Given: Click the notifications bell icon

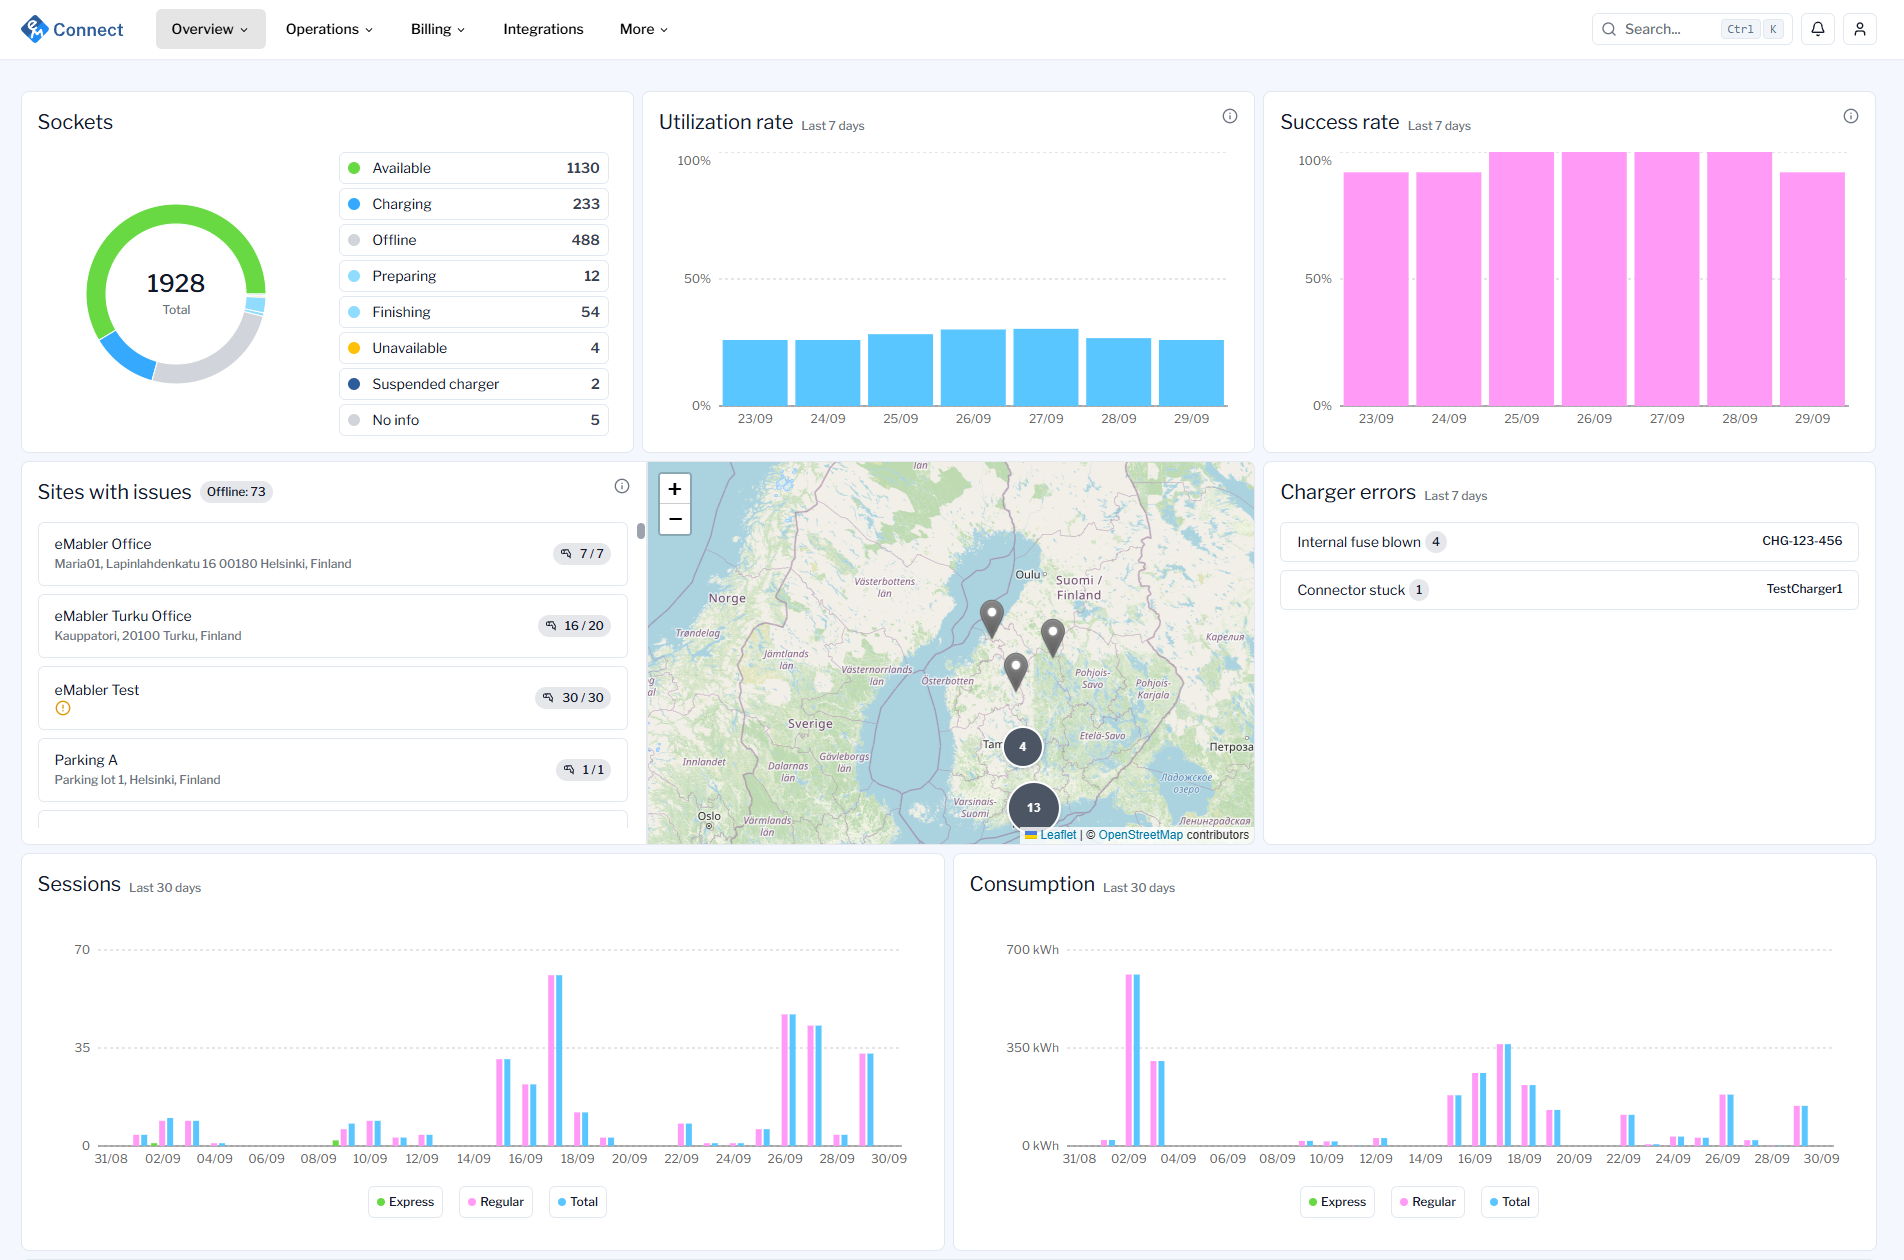Looking at the screenshot, I should (1818, 29).
